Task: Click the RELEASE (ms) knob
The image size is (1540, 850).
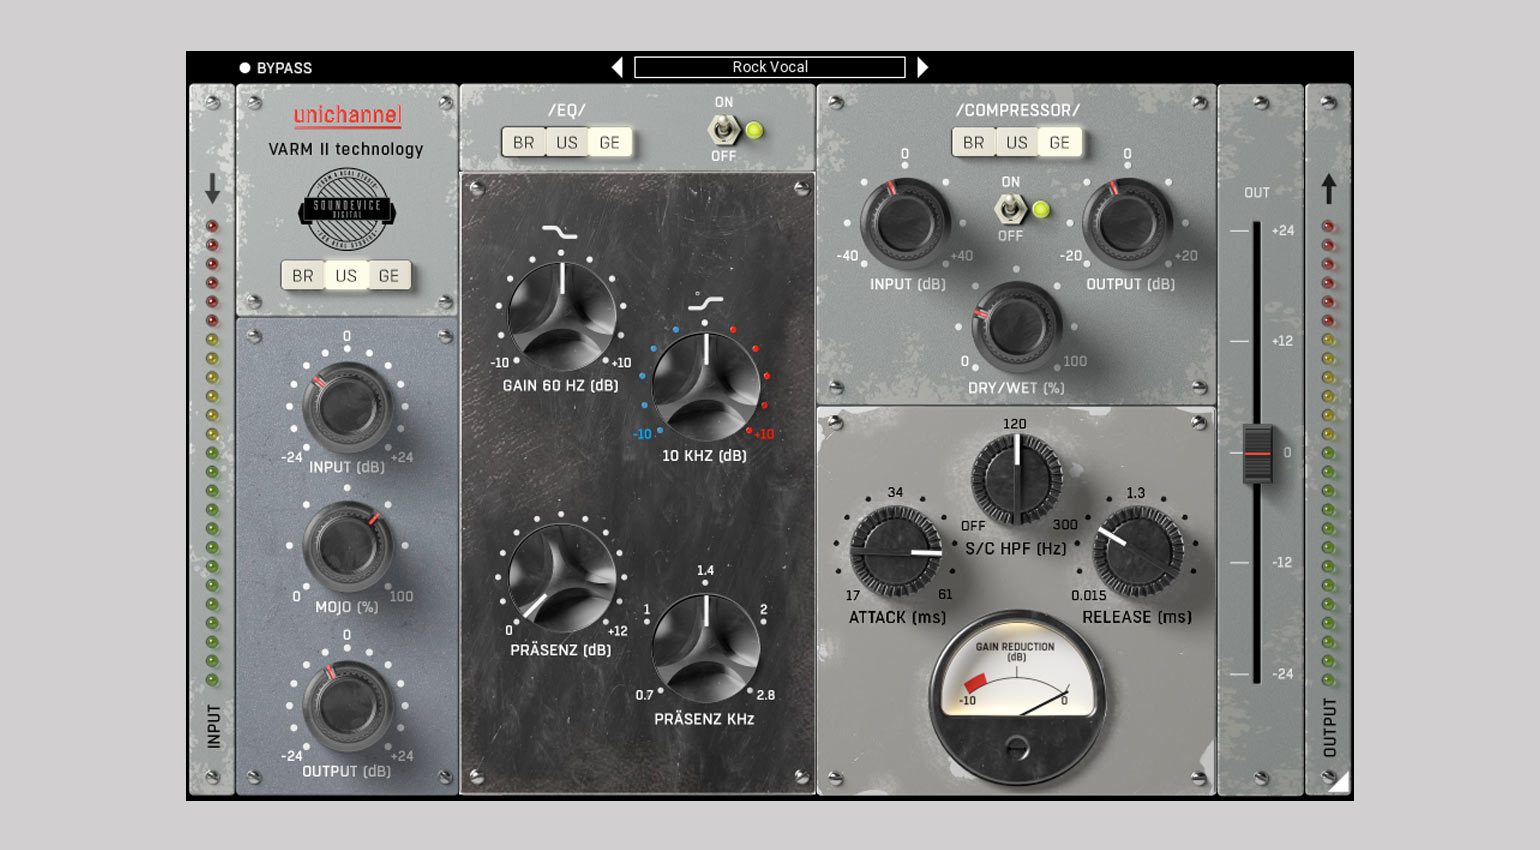Action: point(1139,551)
